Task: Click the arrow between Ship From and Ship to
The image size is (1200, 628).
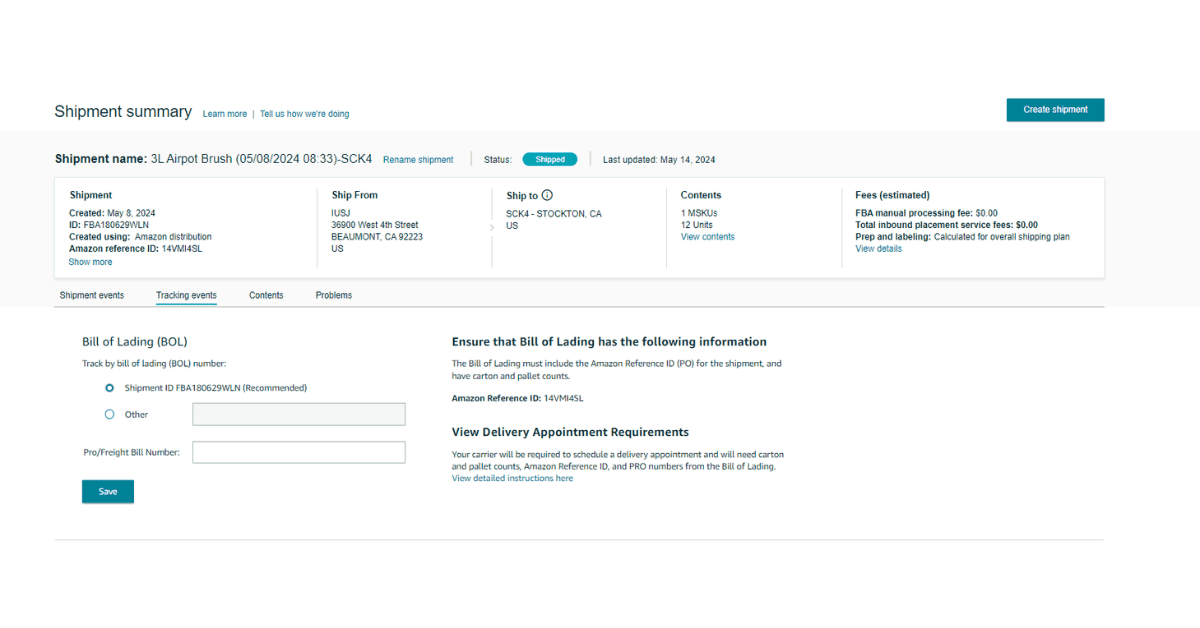Action: 491,228
